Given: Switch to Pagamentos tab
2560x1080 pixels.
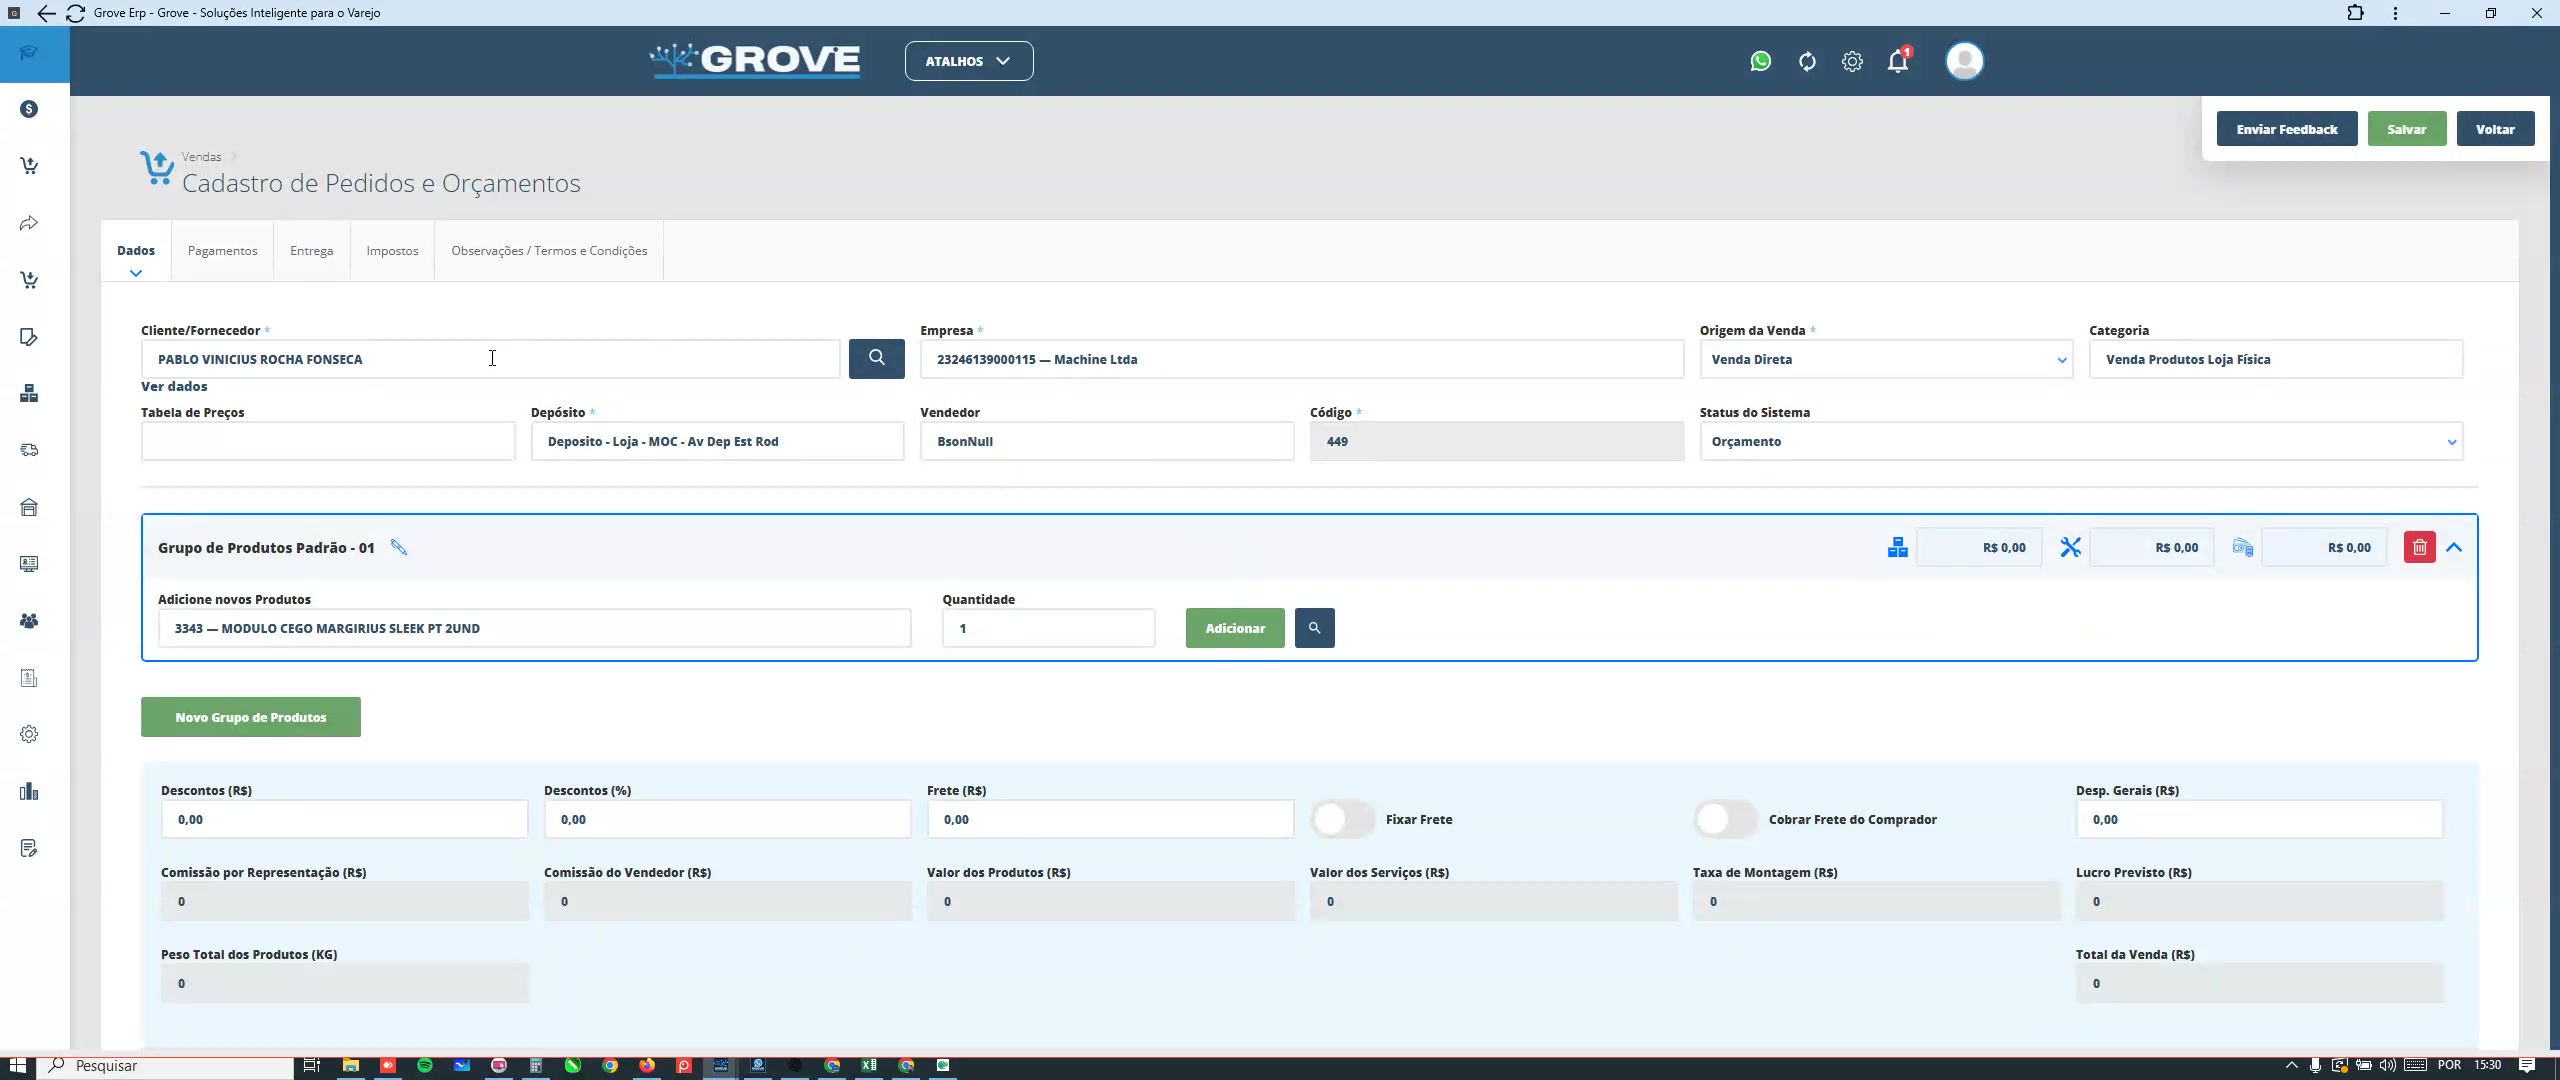Looking at the screenshot, I should click(x=222, y=250).
